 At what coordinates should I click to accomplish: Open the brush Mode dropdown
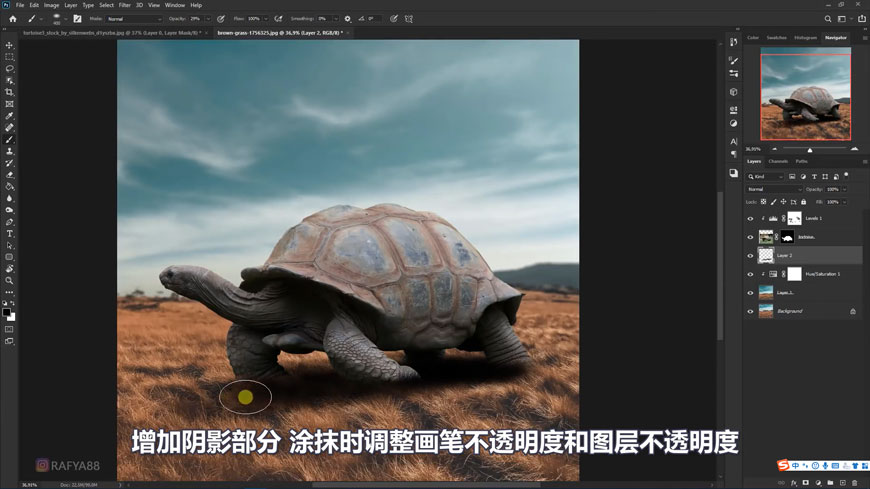[x=133, y=19]
